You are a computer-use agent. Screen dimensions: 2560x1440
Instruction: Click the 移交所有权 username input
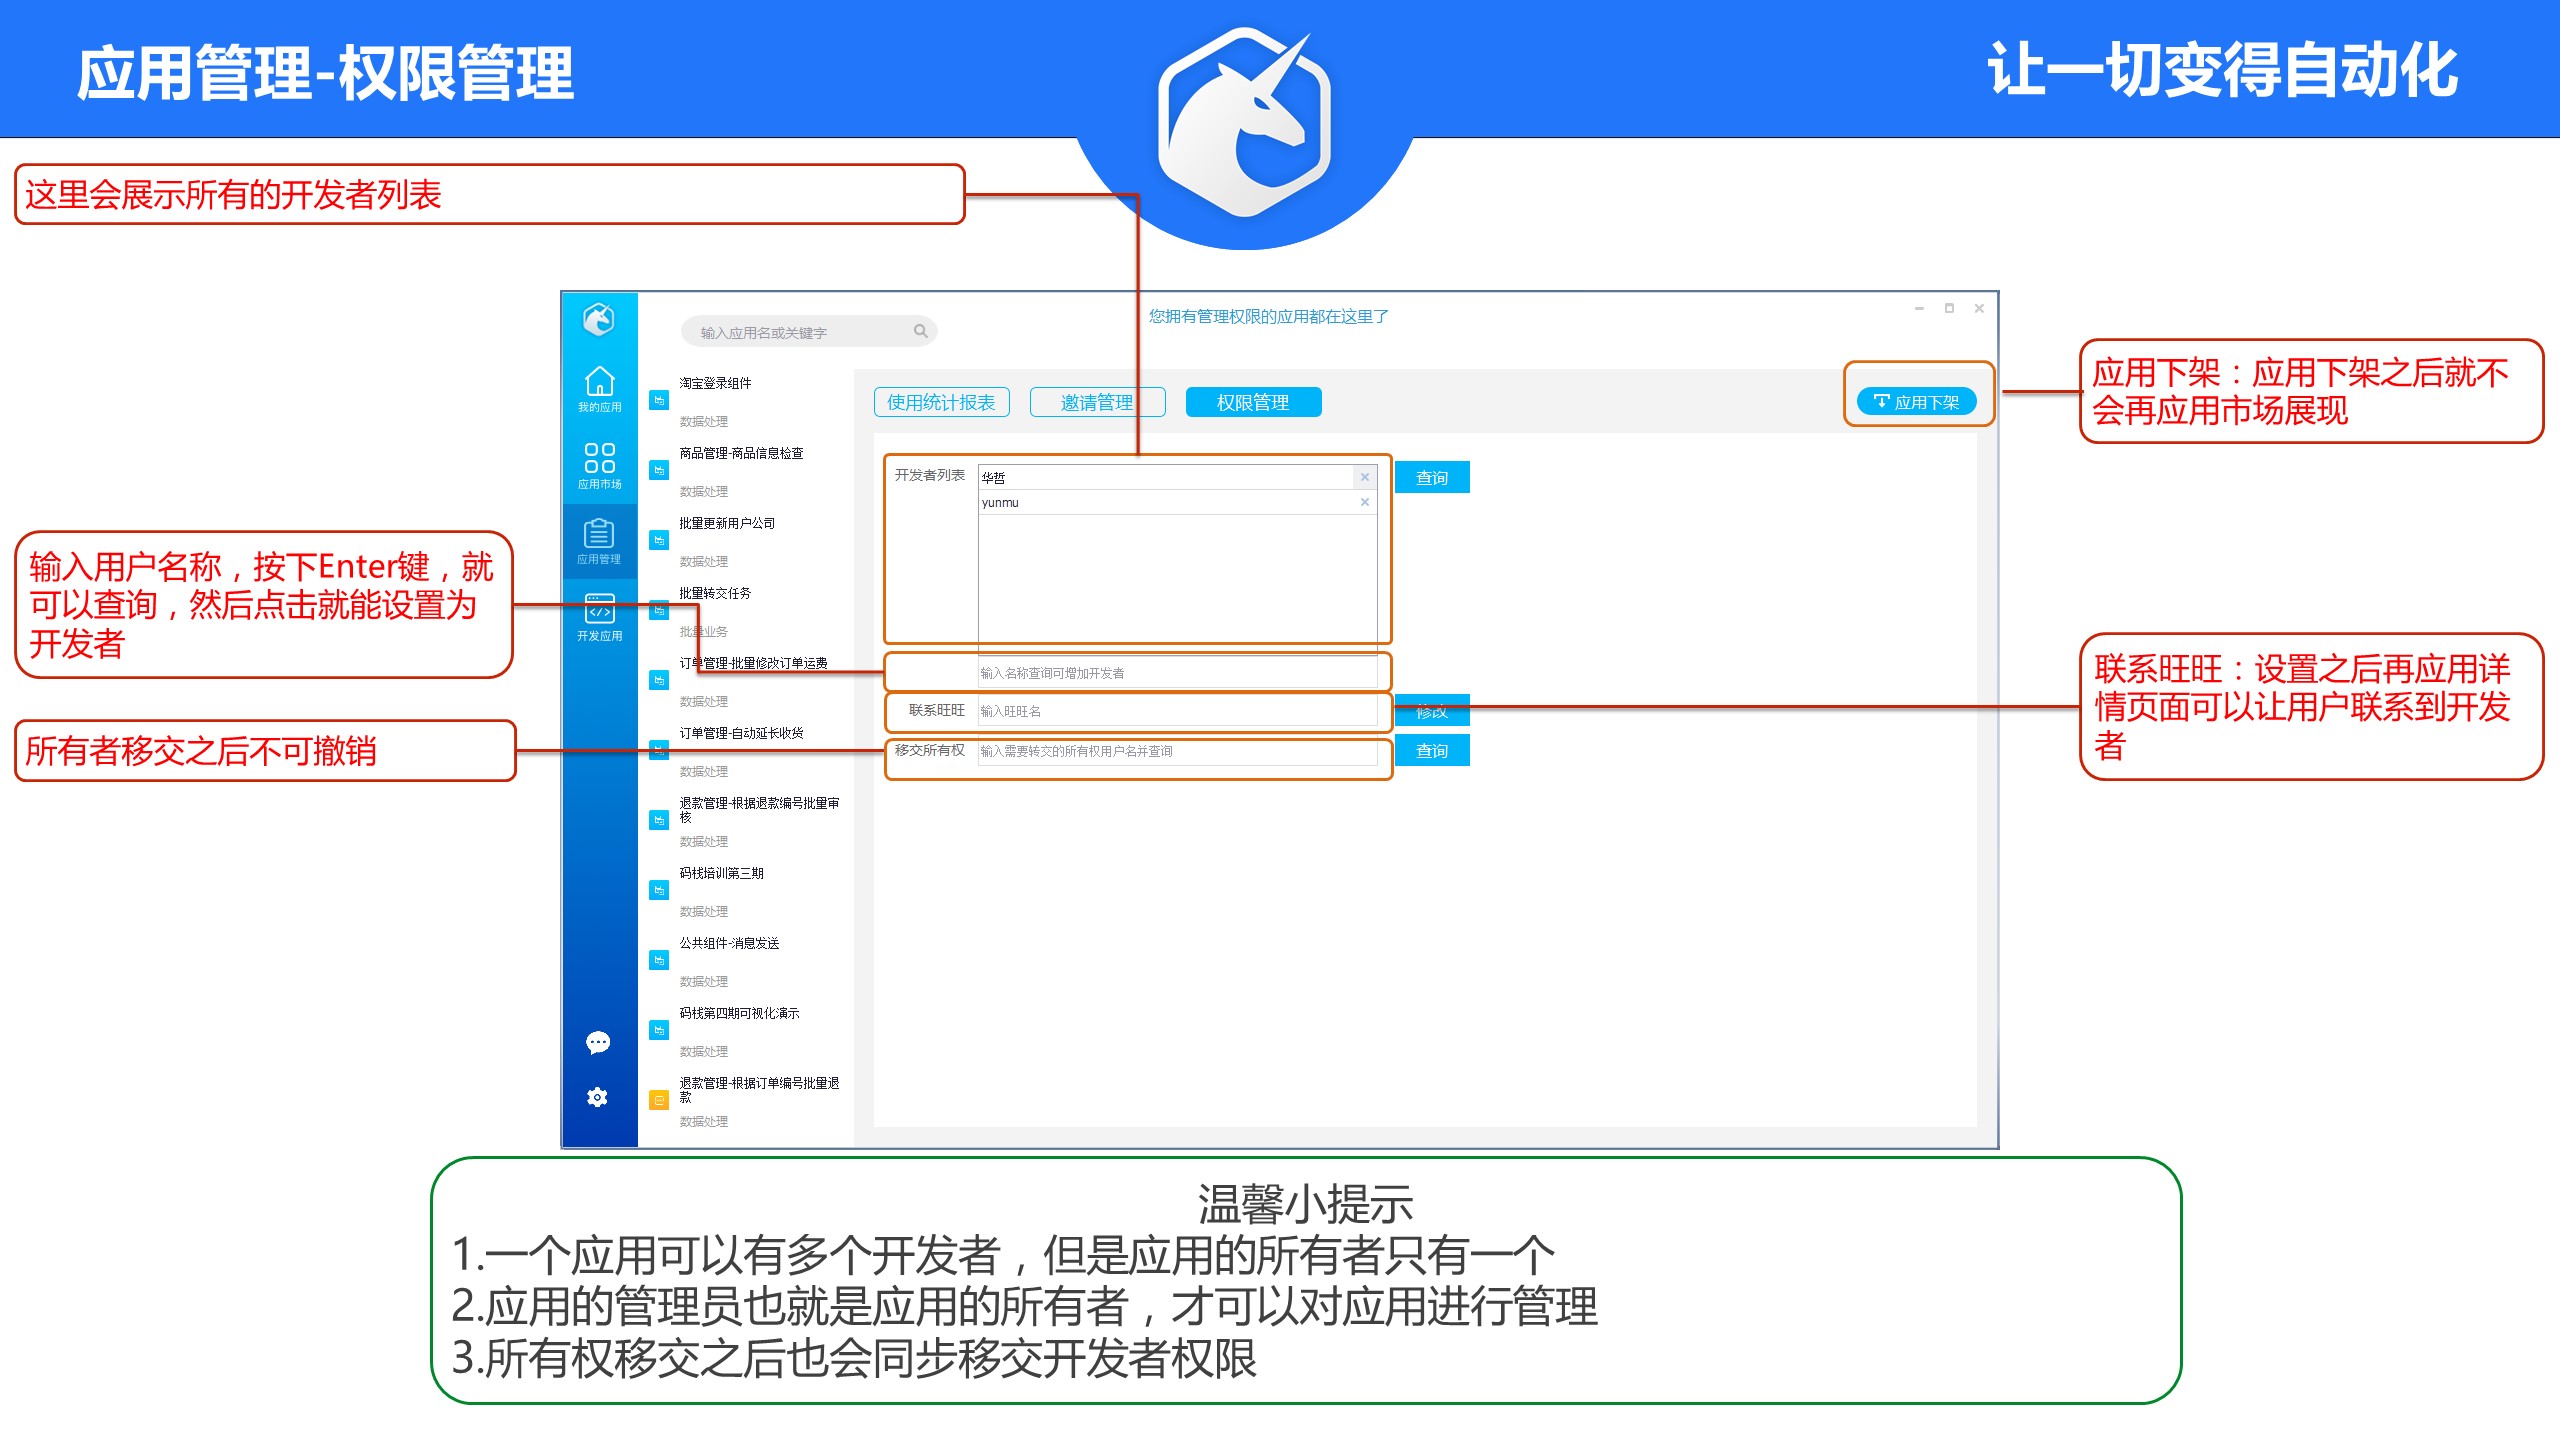tap(1176, 751)
